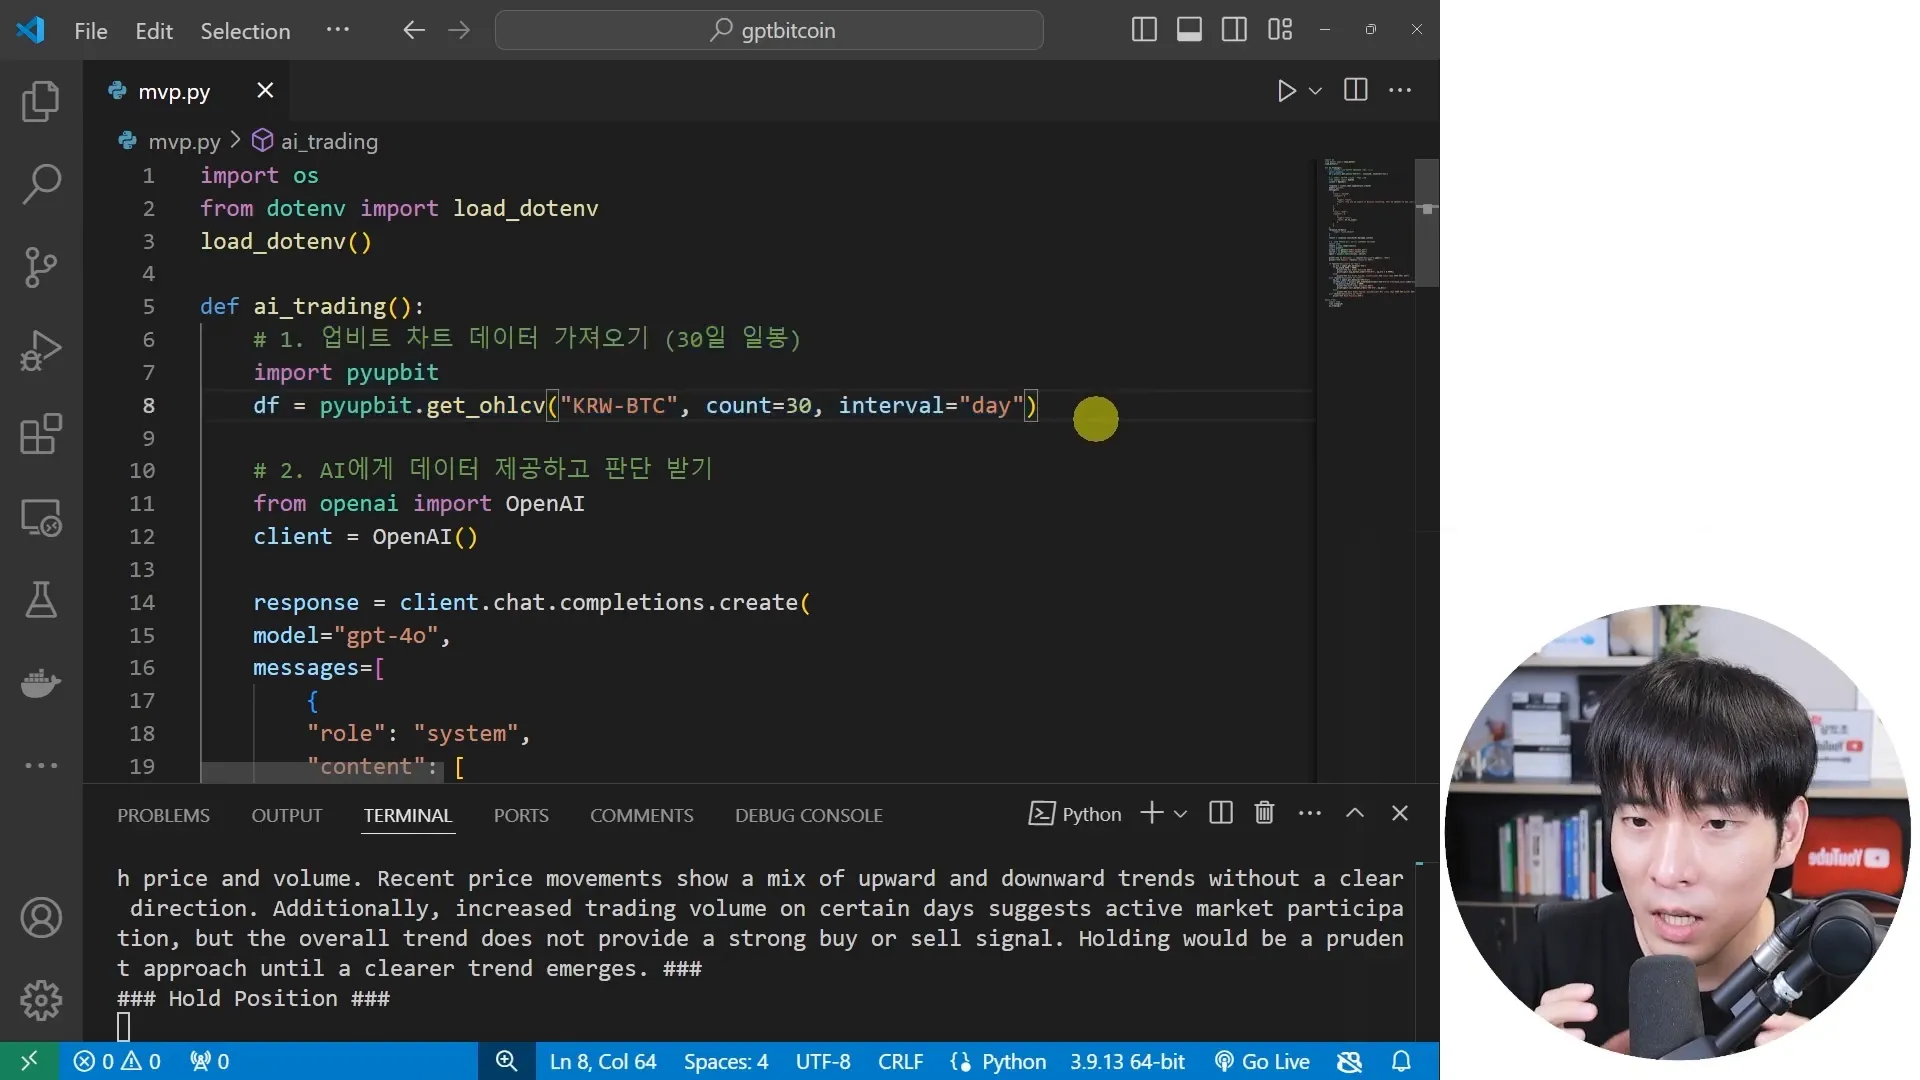Select the Run and Debug sidebar icon

[40, 348]
